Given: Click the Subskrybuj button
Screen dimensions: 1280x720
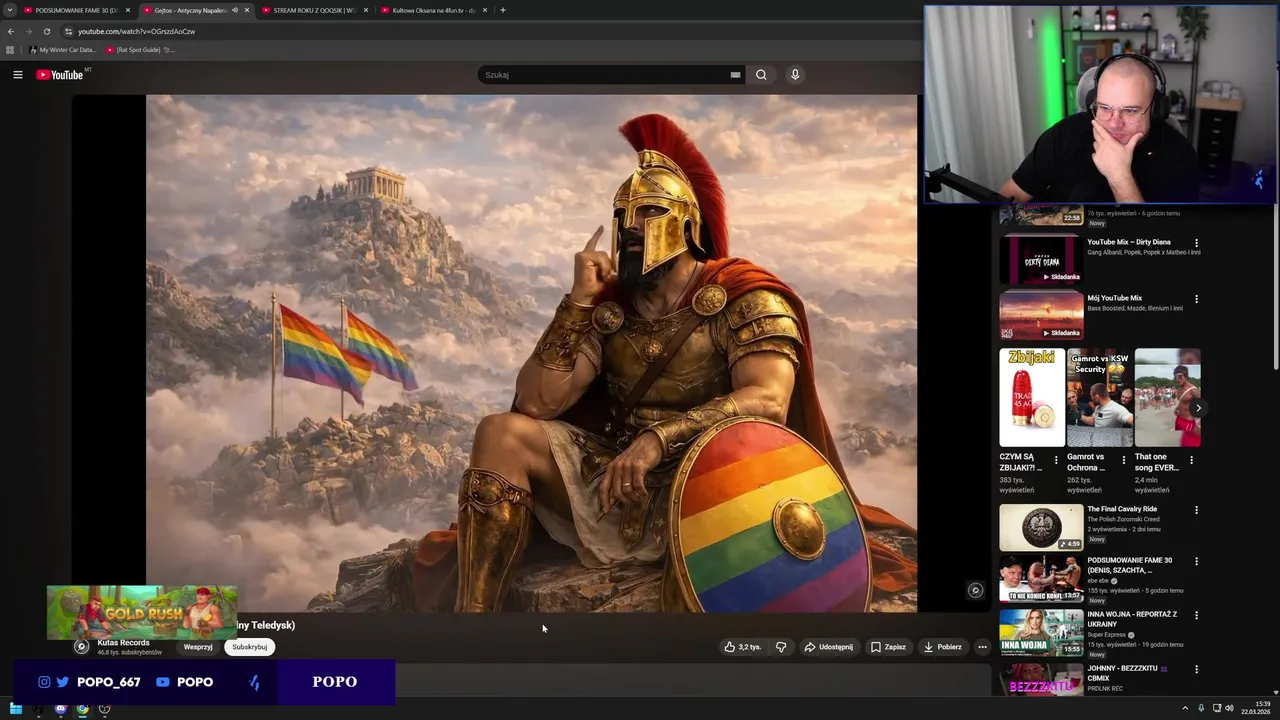Looking at the screenshot, I should click(250, 647).
